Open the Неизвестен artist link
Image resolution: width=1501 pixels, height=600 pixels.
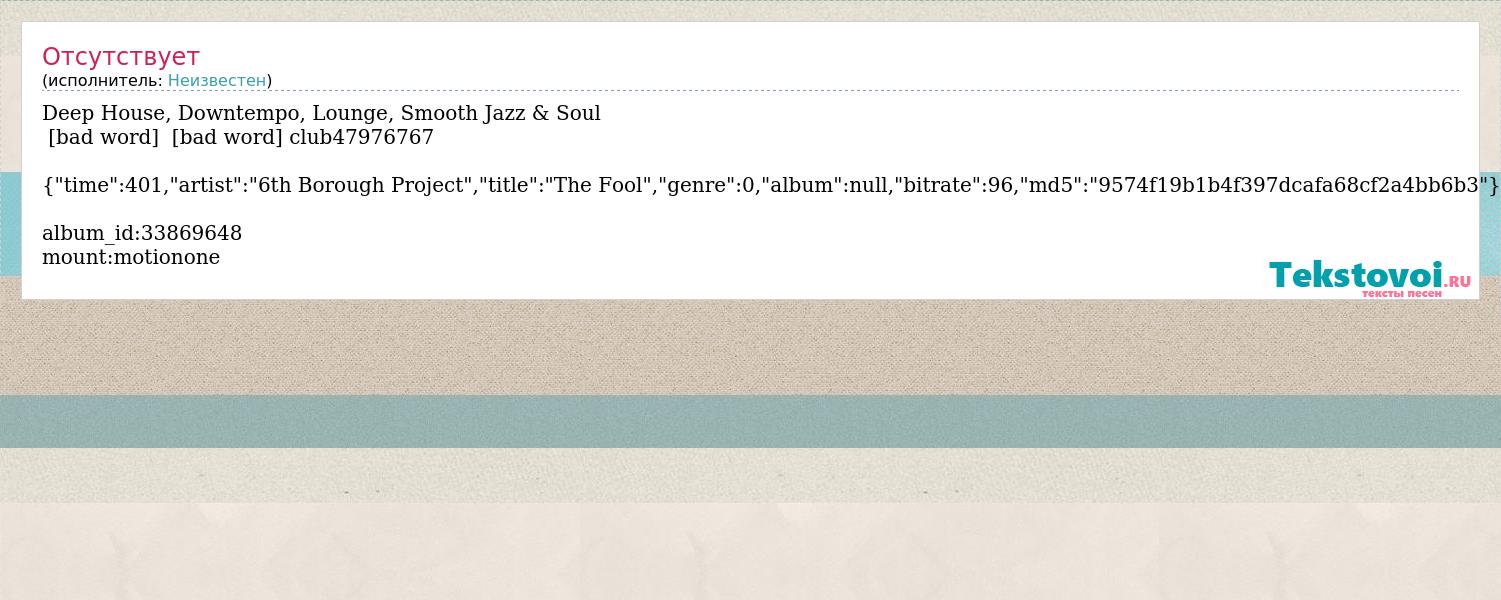click(x=217, y=80)
